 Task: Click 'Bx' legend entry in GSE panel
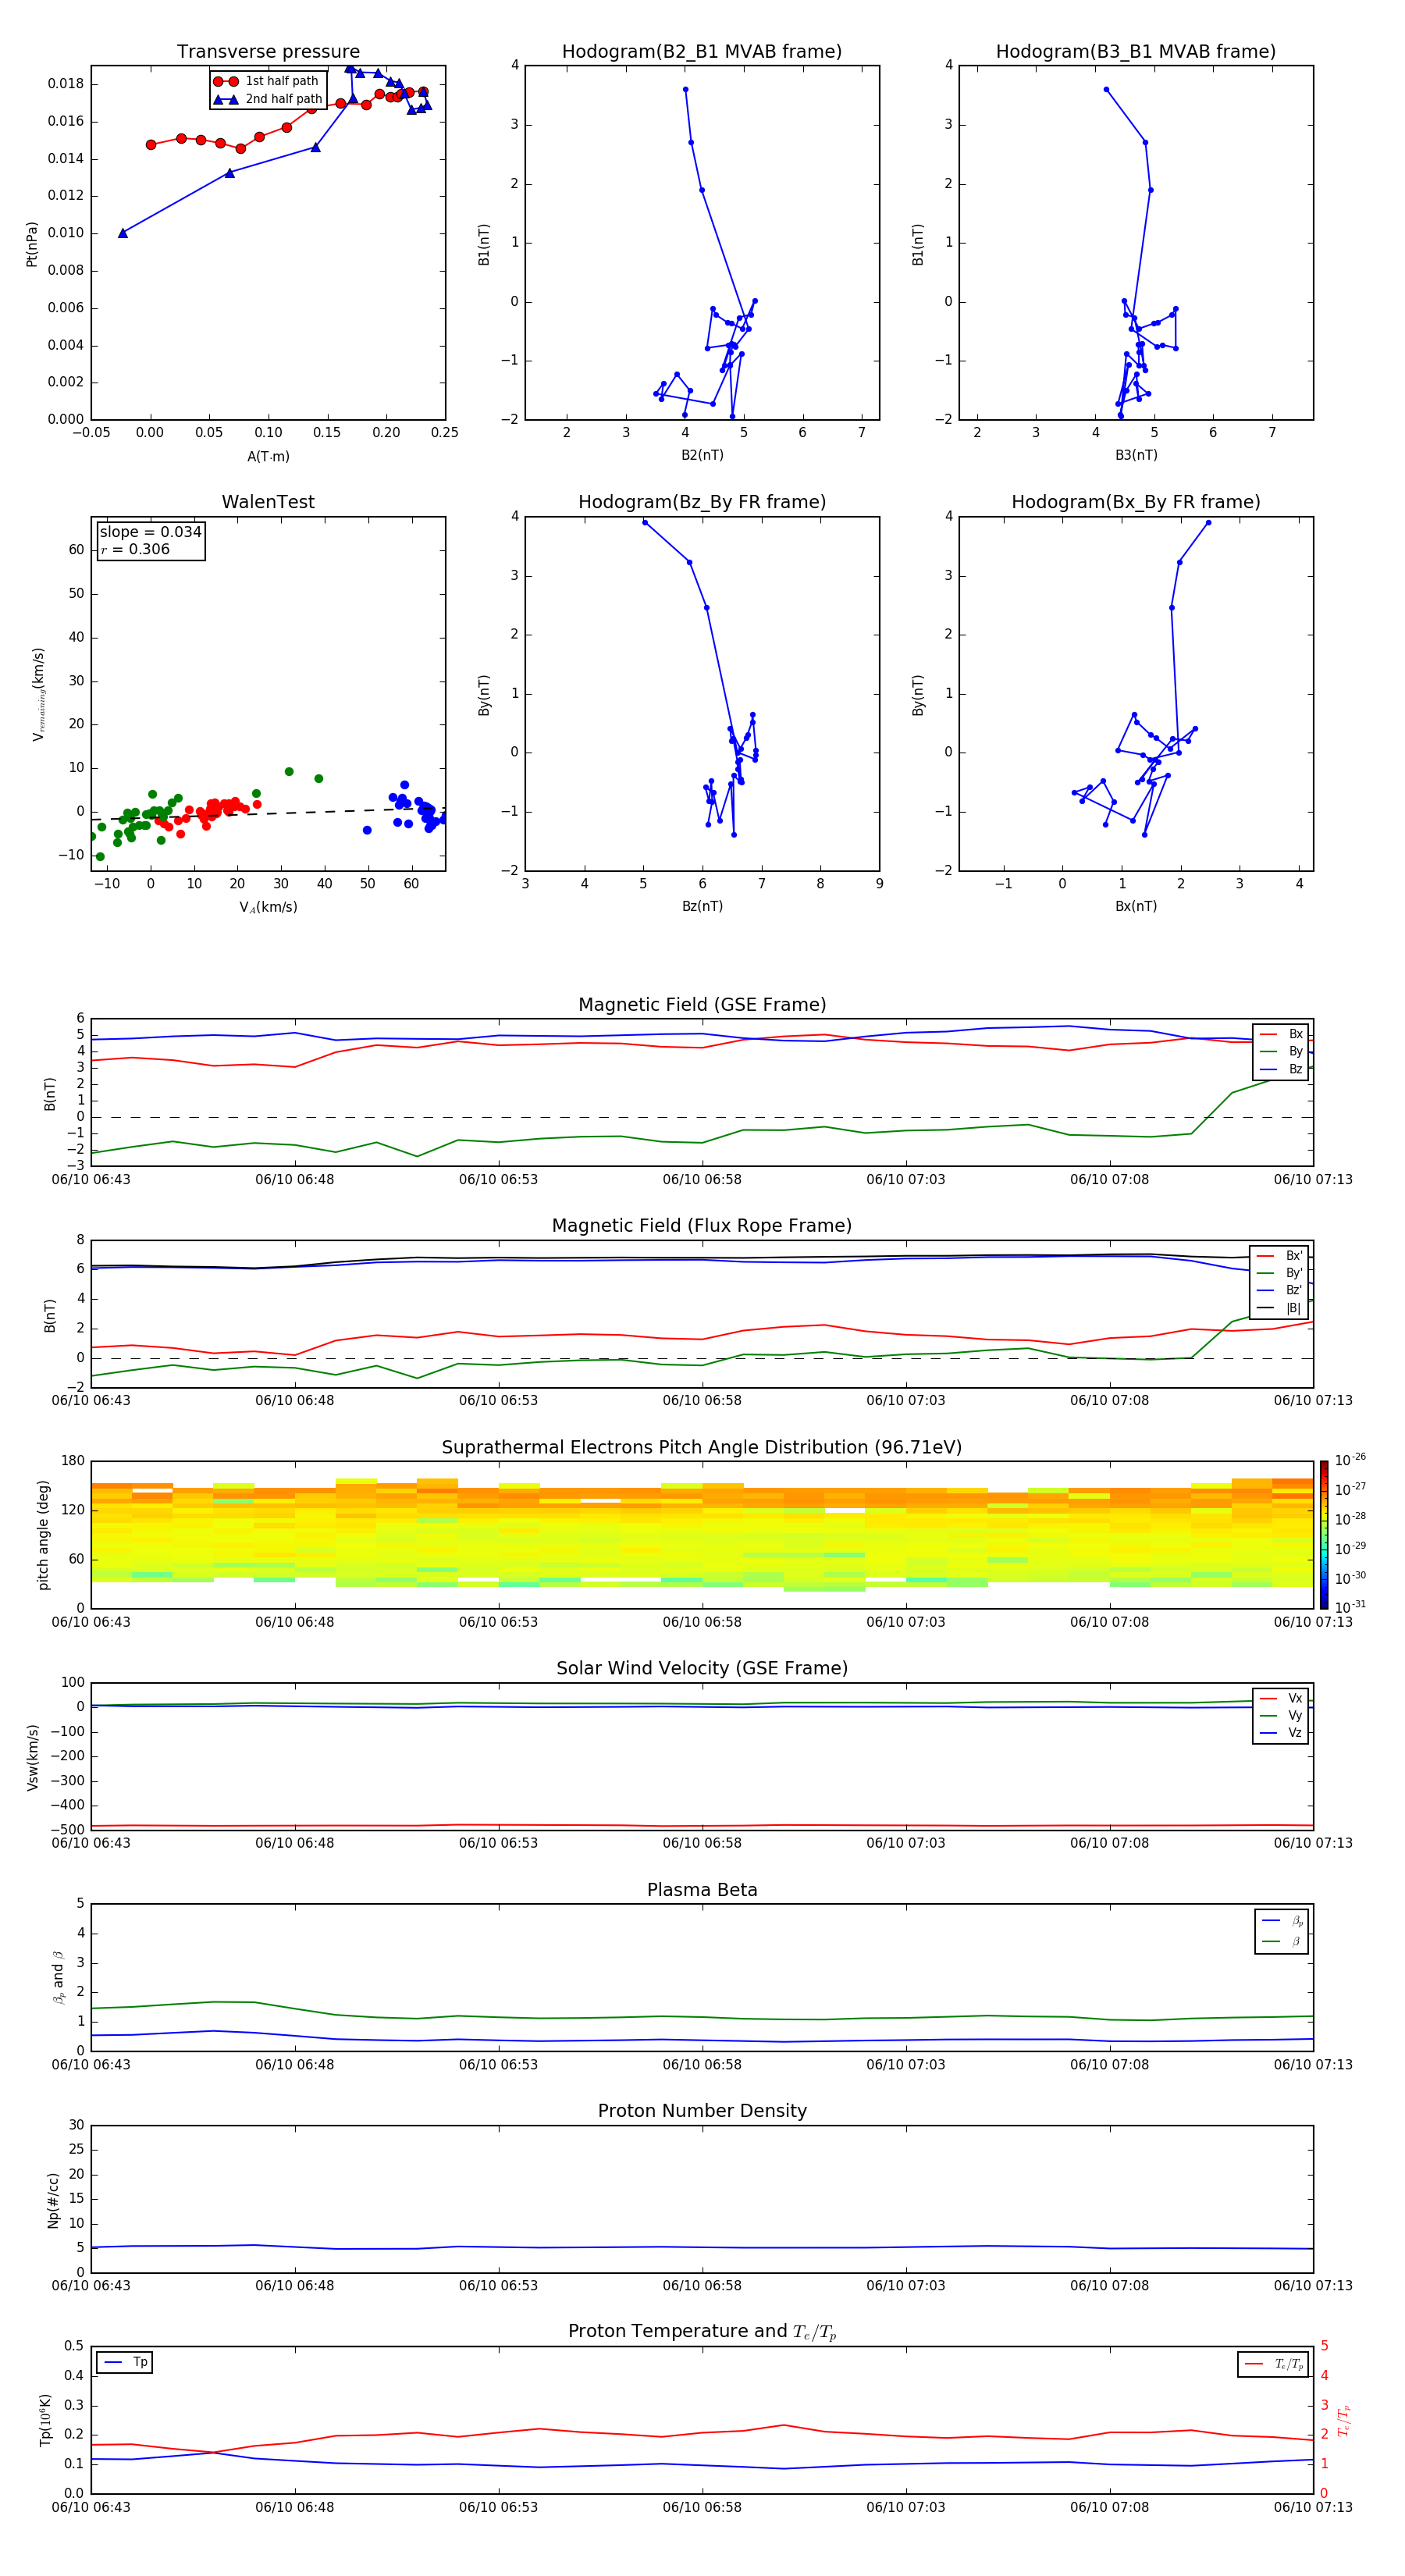(x=1281, y=1034)
